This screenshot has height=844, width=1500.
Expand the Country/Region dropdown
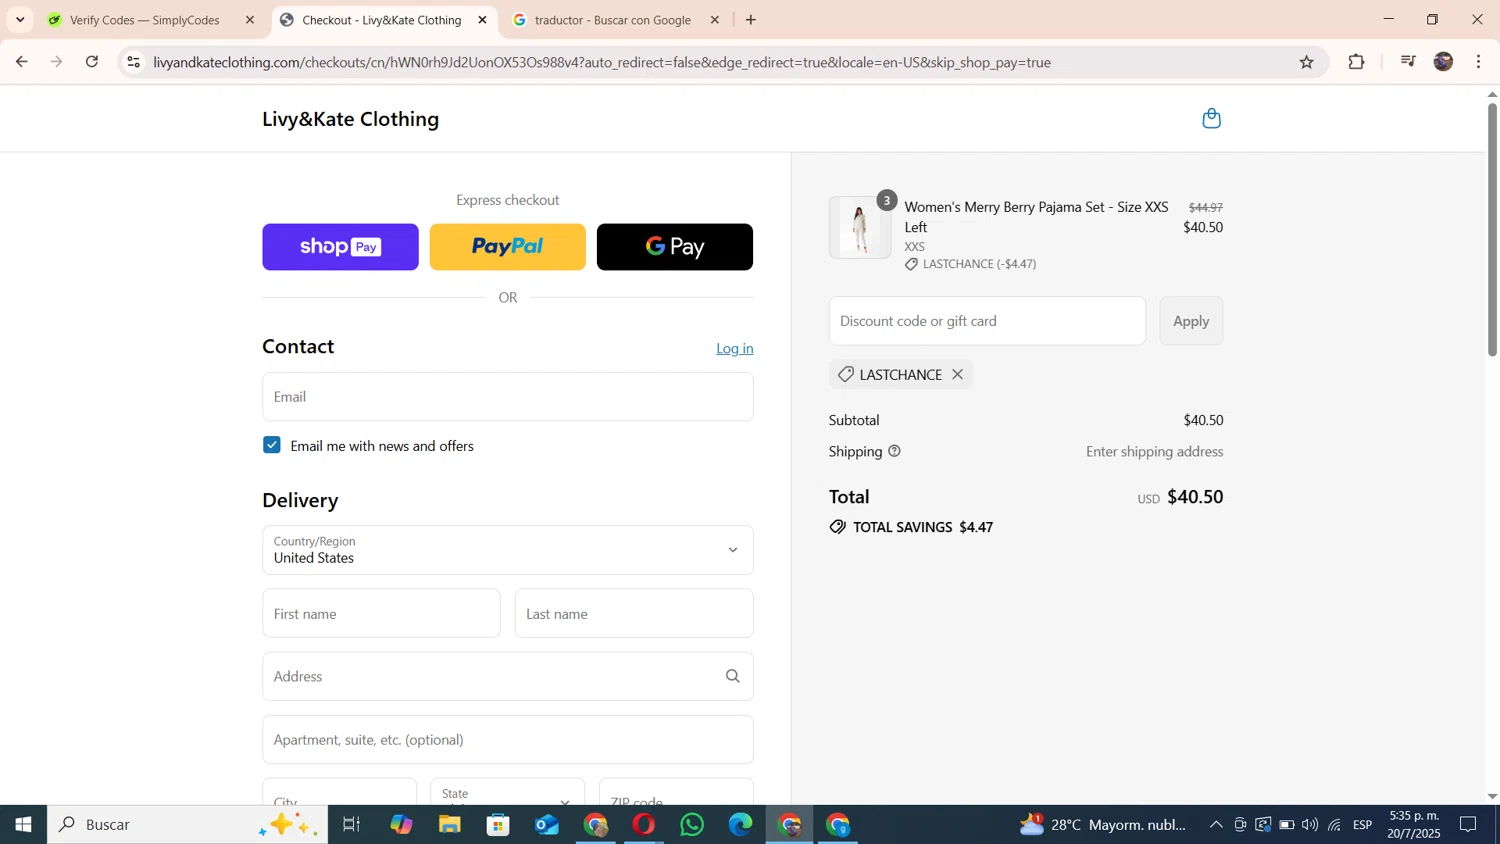508,550
